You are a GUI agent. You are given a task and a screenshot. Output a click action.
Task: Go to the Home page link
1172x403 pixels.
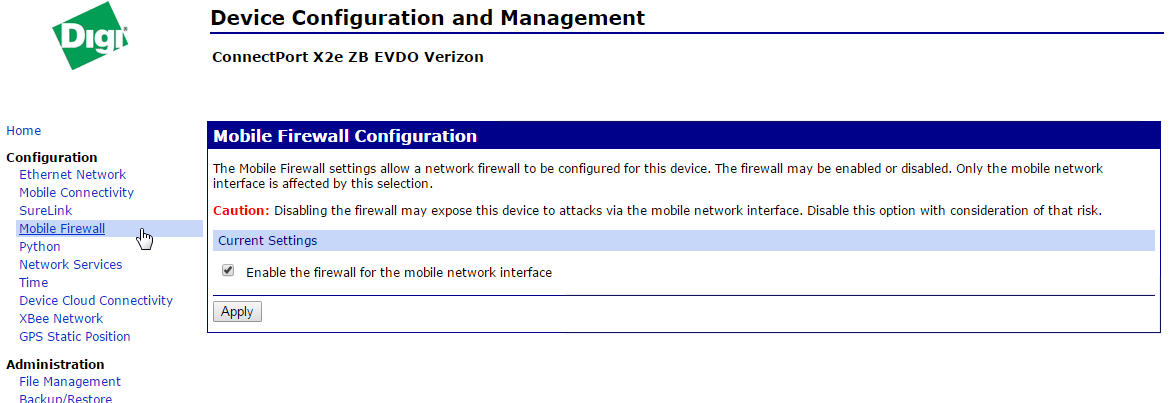click(x=24, y=131)
